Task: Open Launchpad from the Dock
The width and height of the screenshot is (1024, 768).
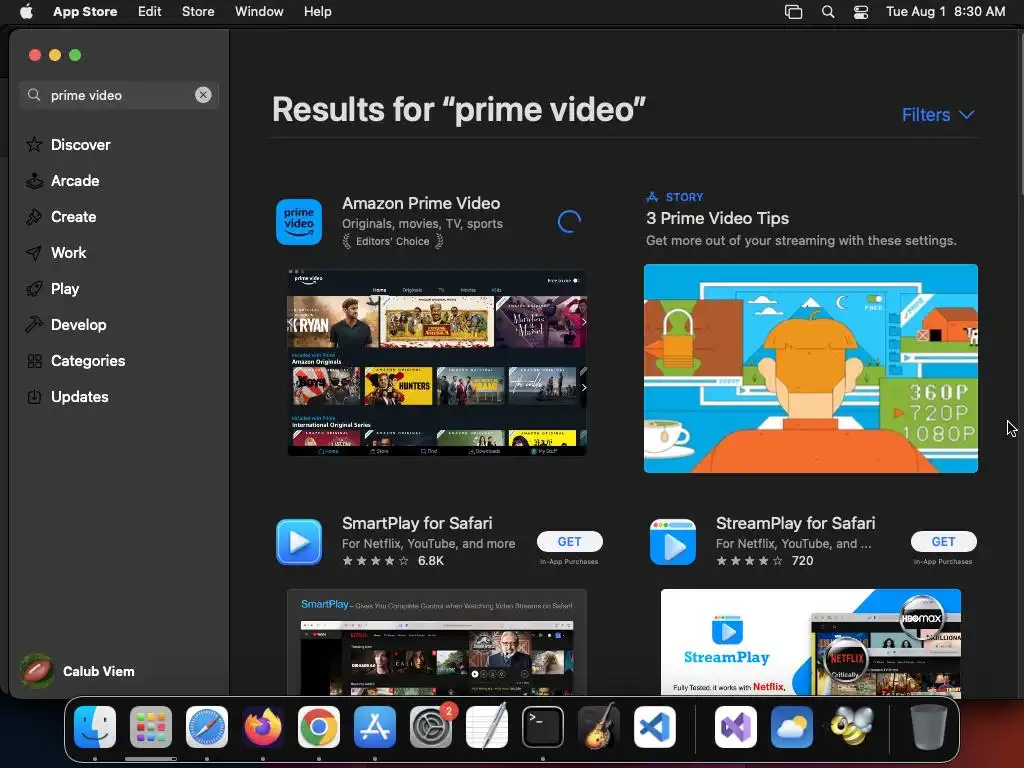Action: pyautogui.click(x=151, y=727)
